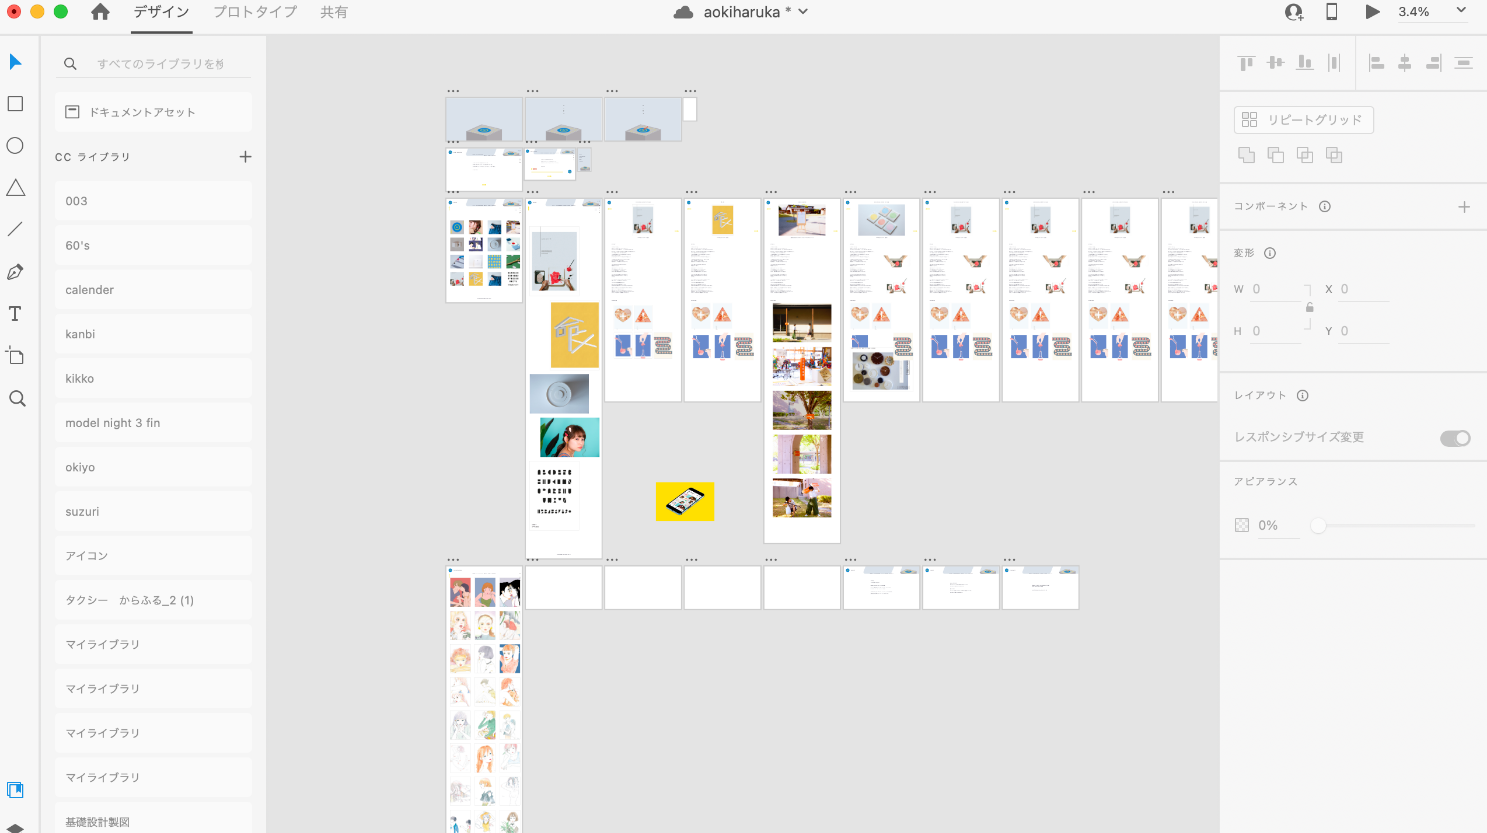Switch to the プロトタイプ tab
The width and height of the screenshot is (1487, 833).
coord(254,12)
